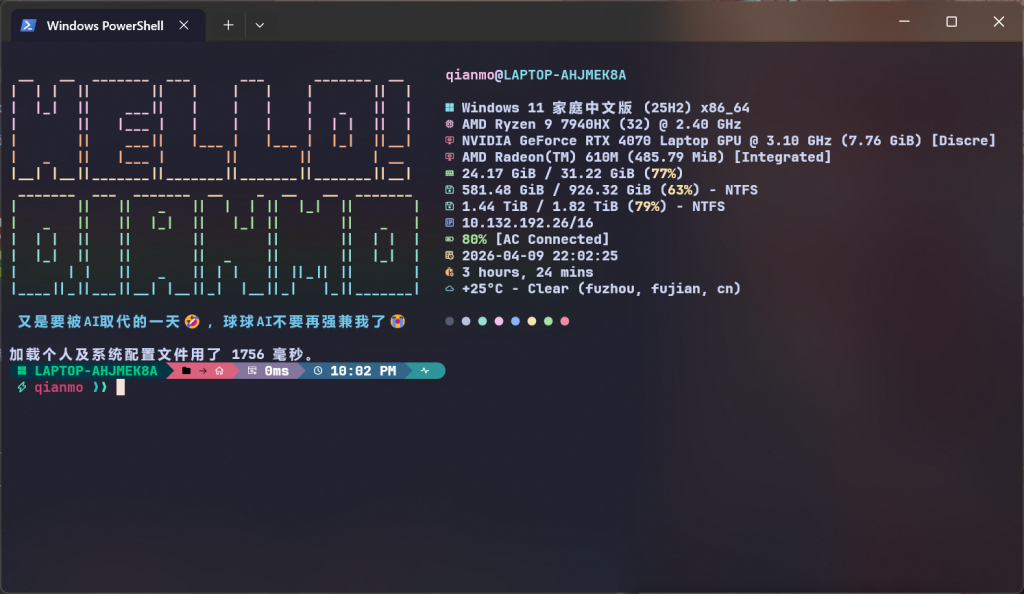This screenshot has height=594, width=1024.
Task: Click the Windows logo icon beside OS line
Action: [x=449, y=108]
